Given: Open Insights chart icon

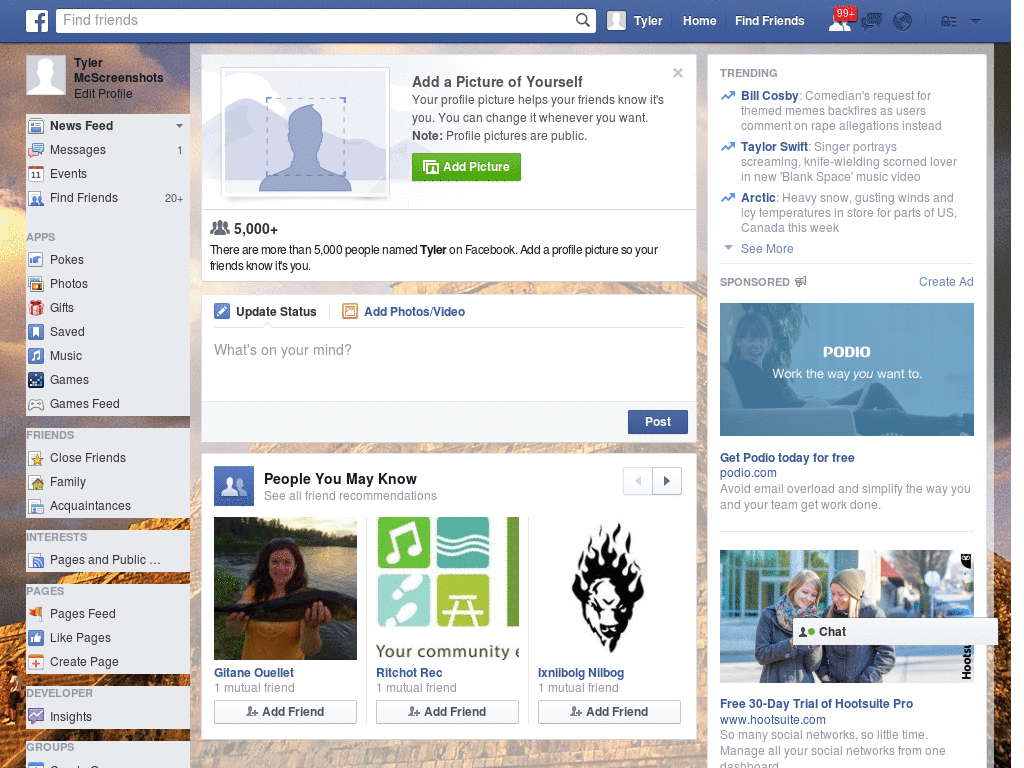Looking at the screenshot, I should click(36, 716).
